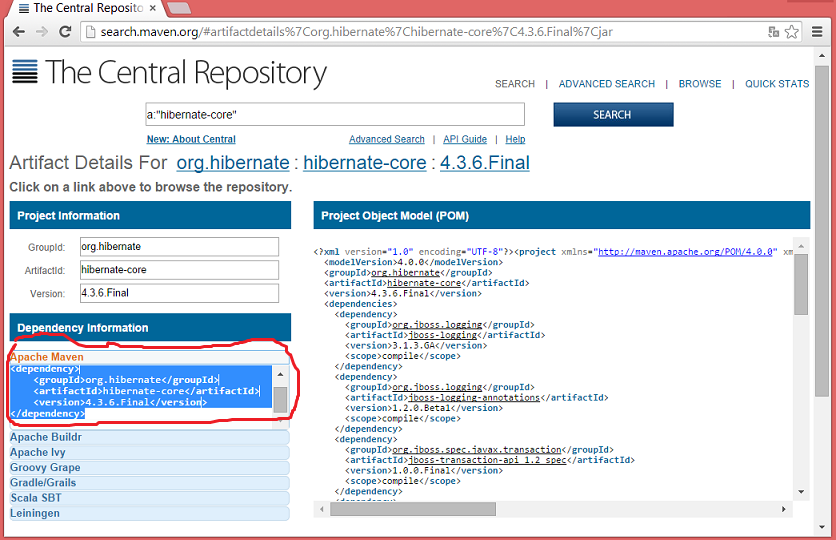Click the up arrow of the dependency snippet scrollbar

[280, 374]
